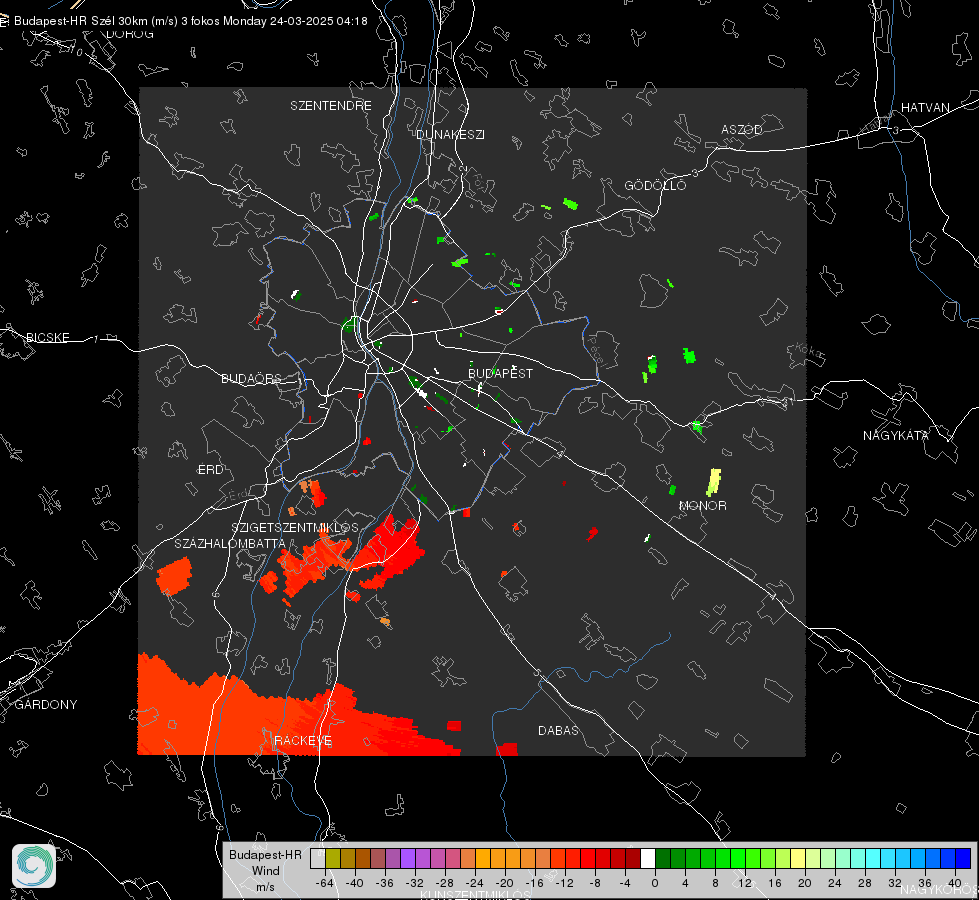979x900 pixels.
Task: Select the DUNAKESZI map label
Action: pos(450,134)
